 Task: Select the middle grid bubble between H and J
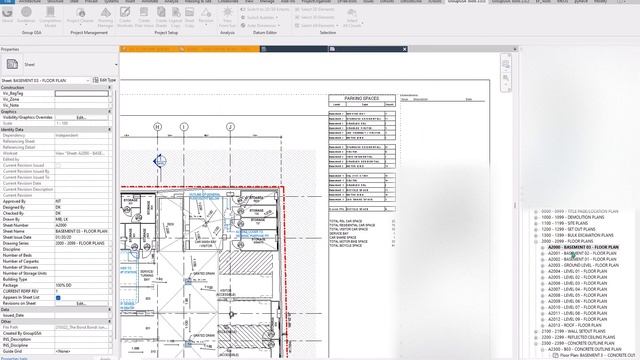point(184,127)
